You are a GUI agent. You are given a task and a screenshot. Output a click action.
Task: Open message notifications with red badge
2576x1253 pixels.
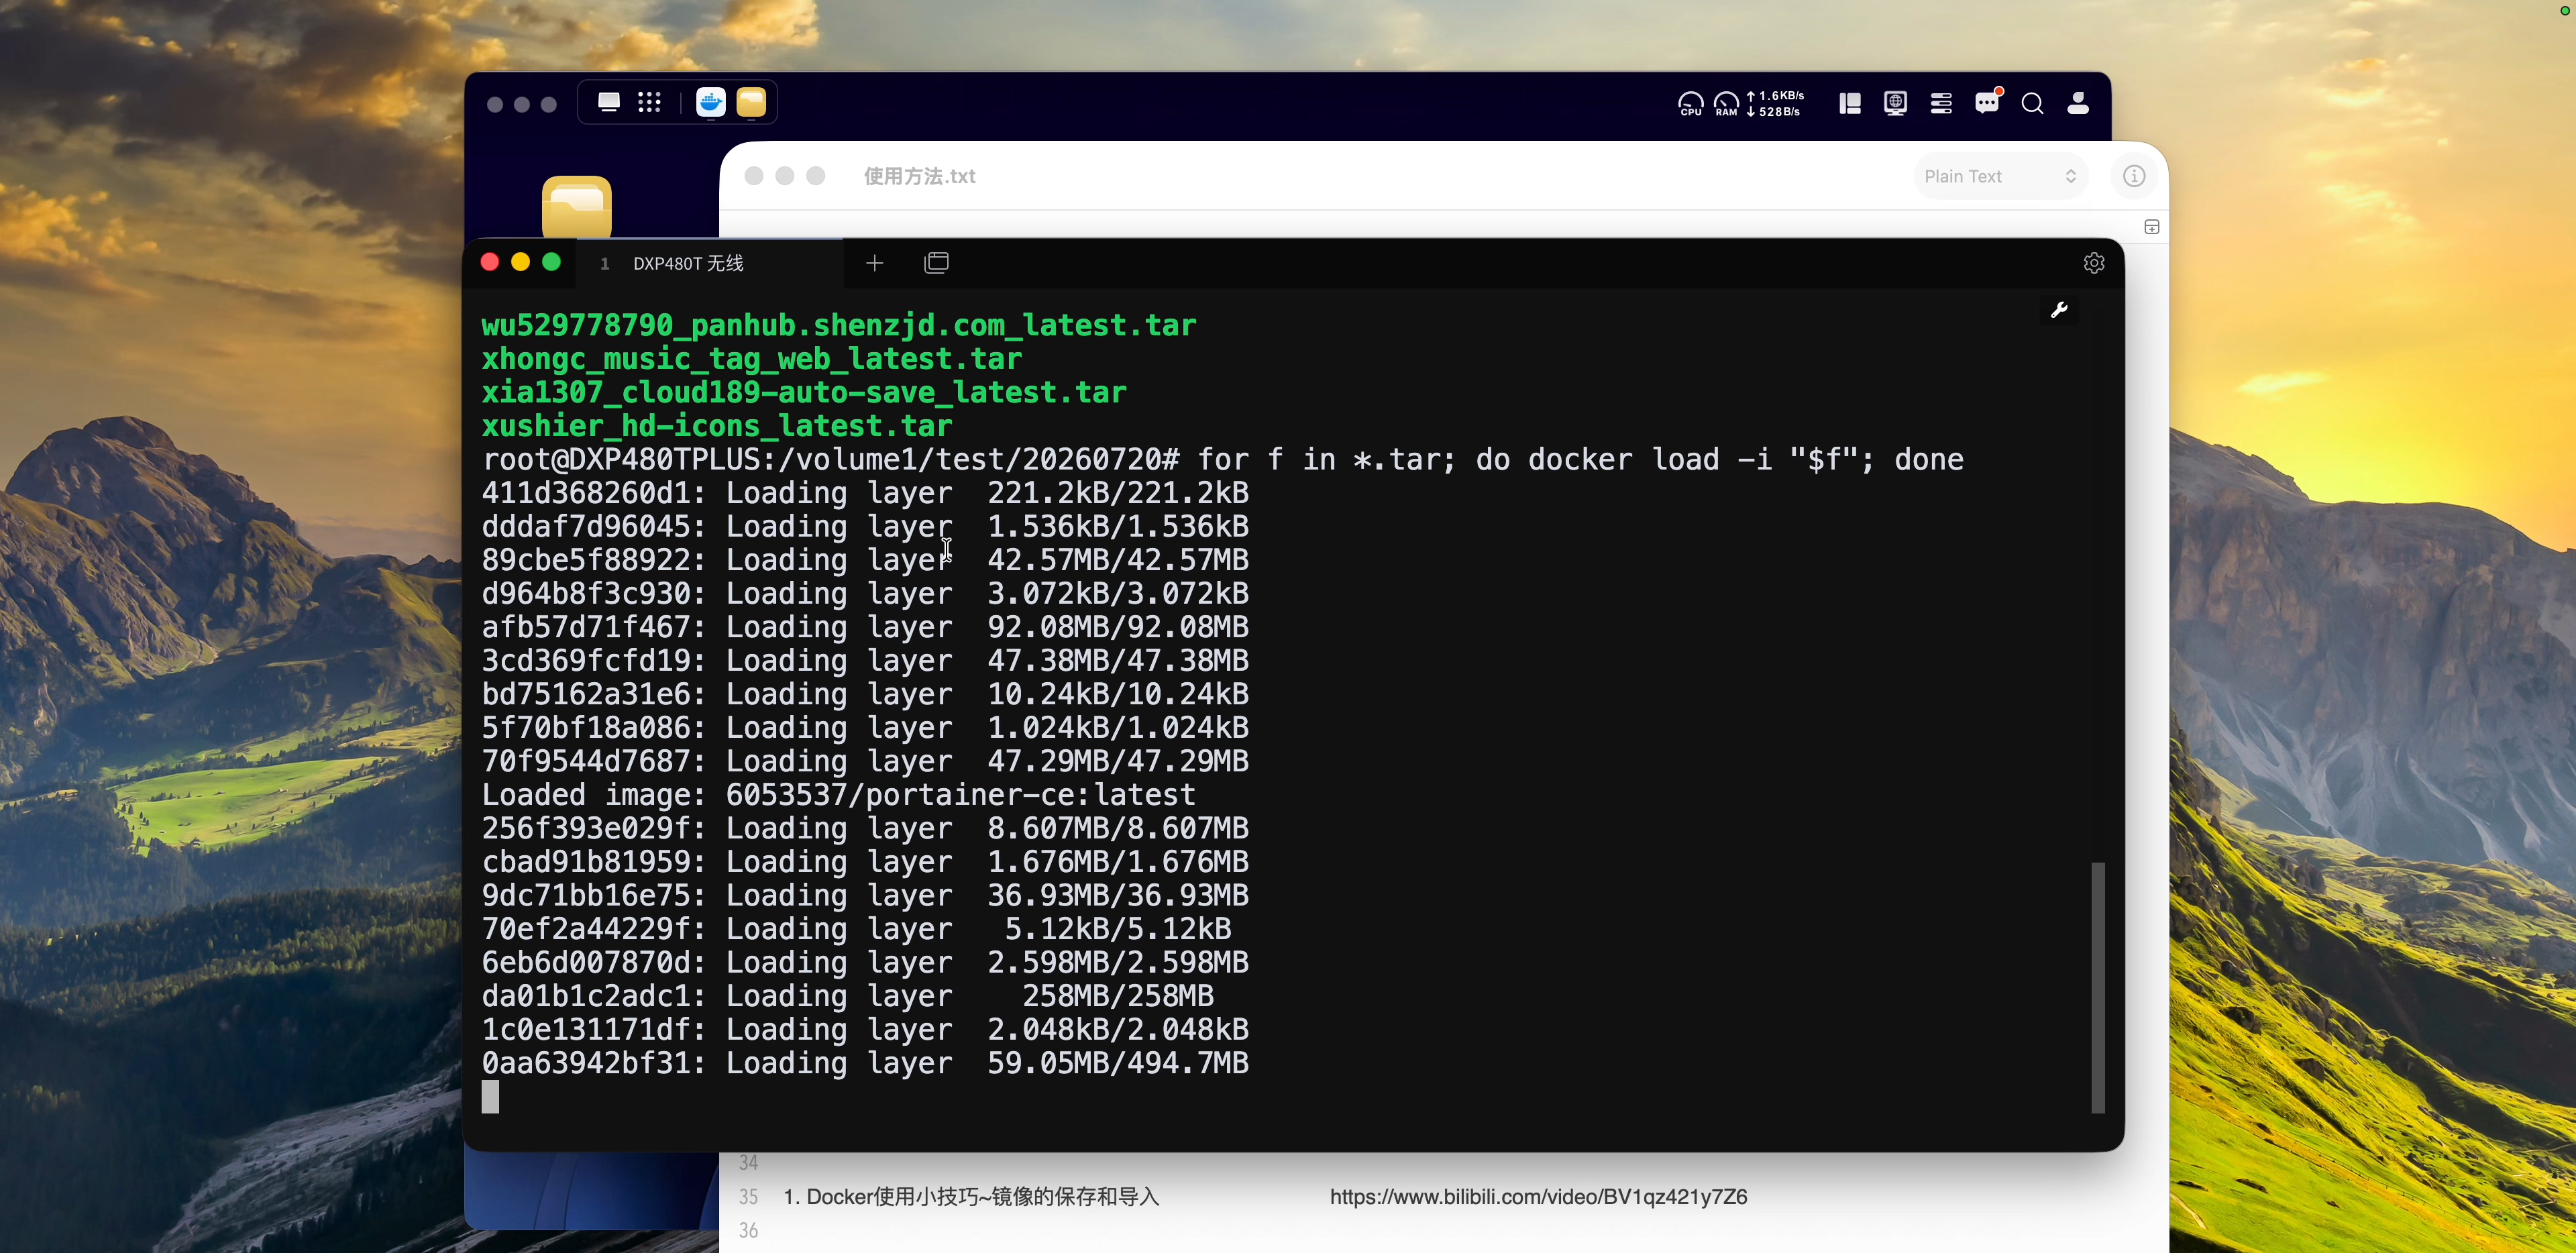click(x=1987, y=103)
